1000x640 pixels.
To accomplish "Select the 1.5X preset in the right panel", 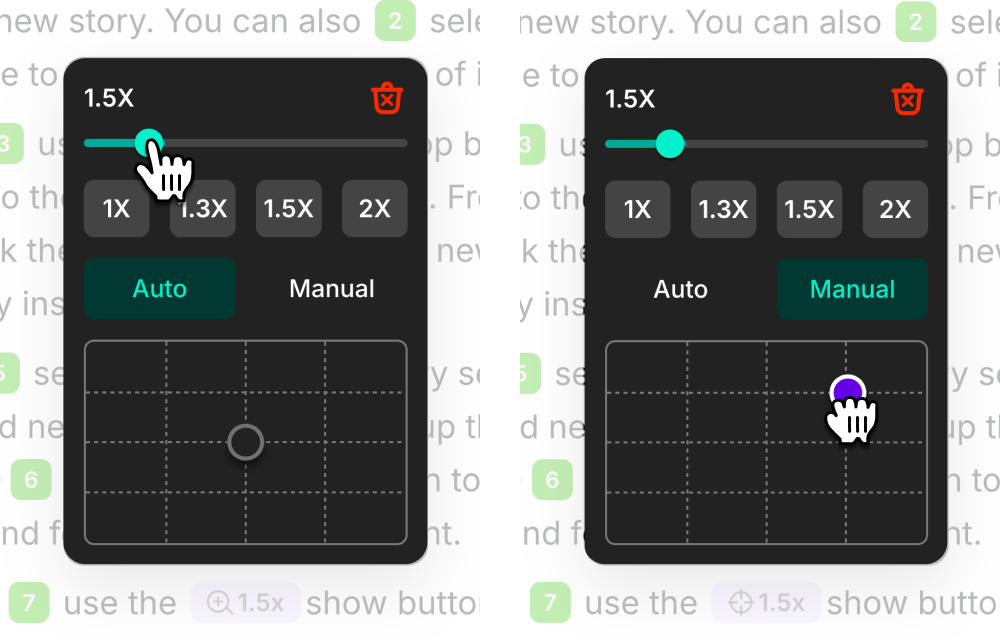I will click(810, 209).
